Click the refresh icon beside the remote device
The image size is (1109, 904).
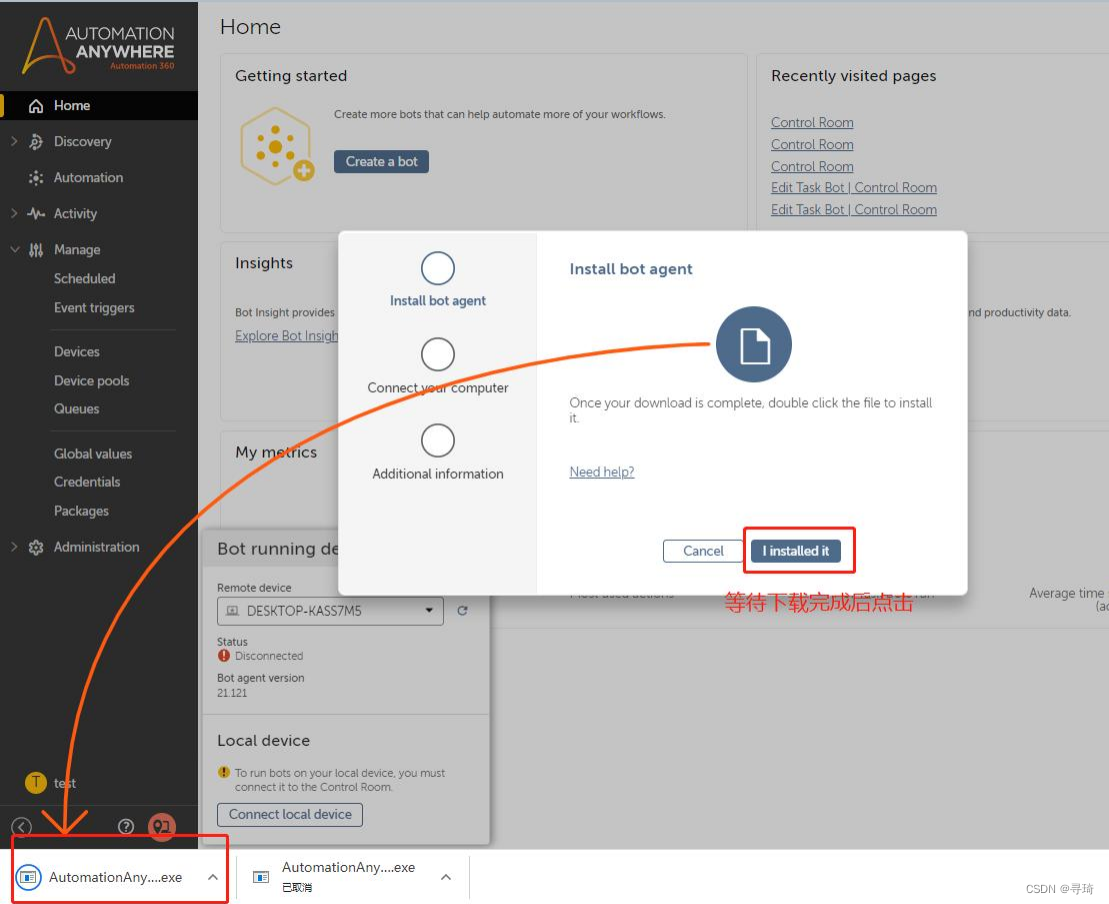[x=462, y=610]
